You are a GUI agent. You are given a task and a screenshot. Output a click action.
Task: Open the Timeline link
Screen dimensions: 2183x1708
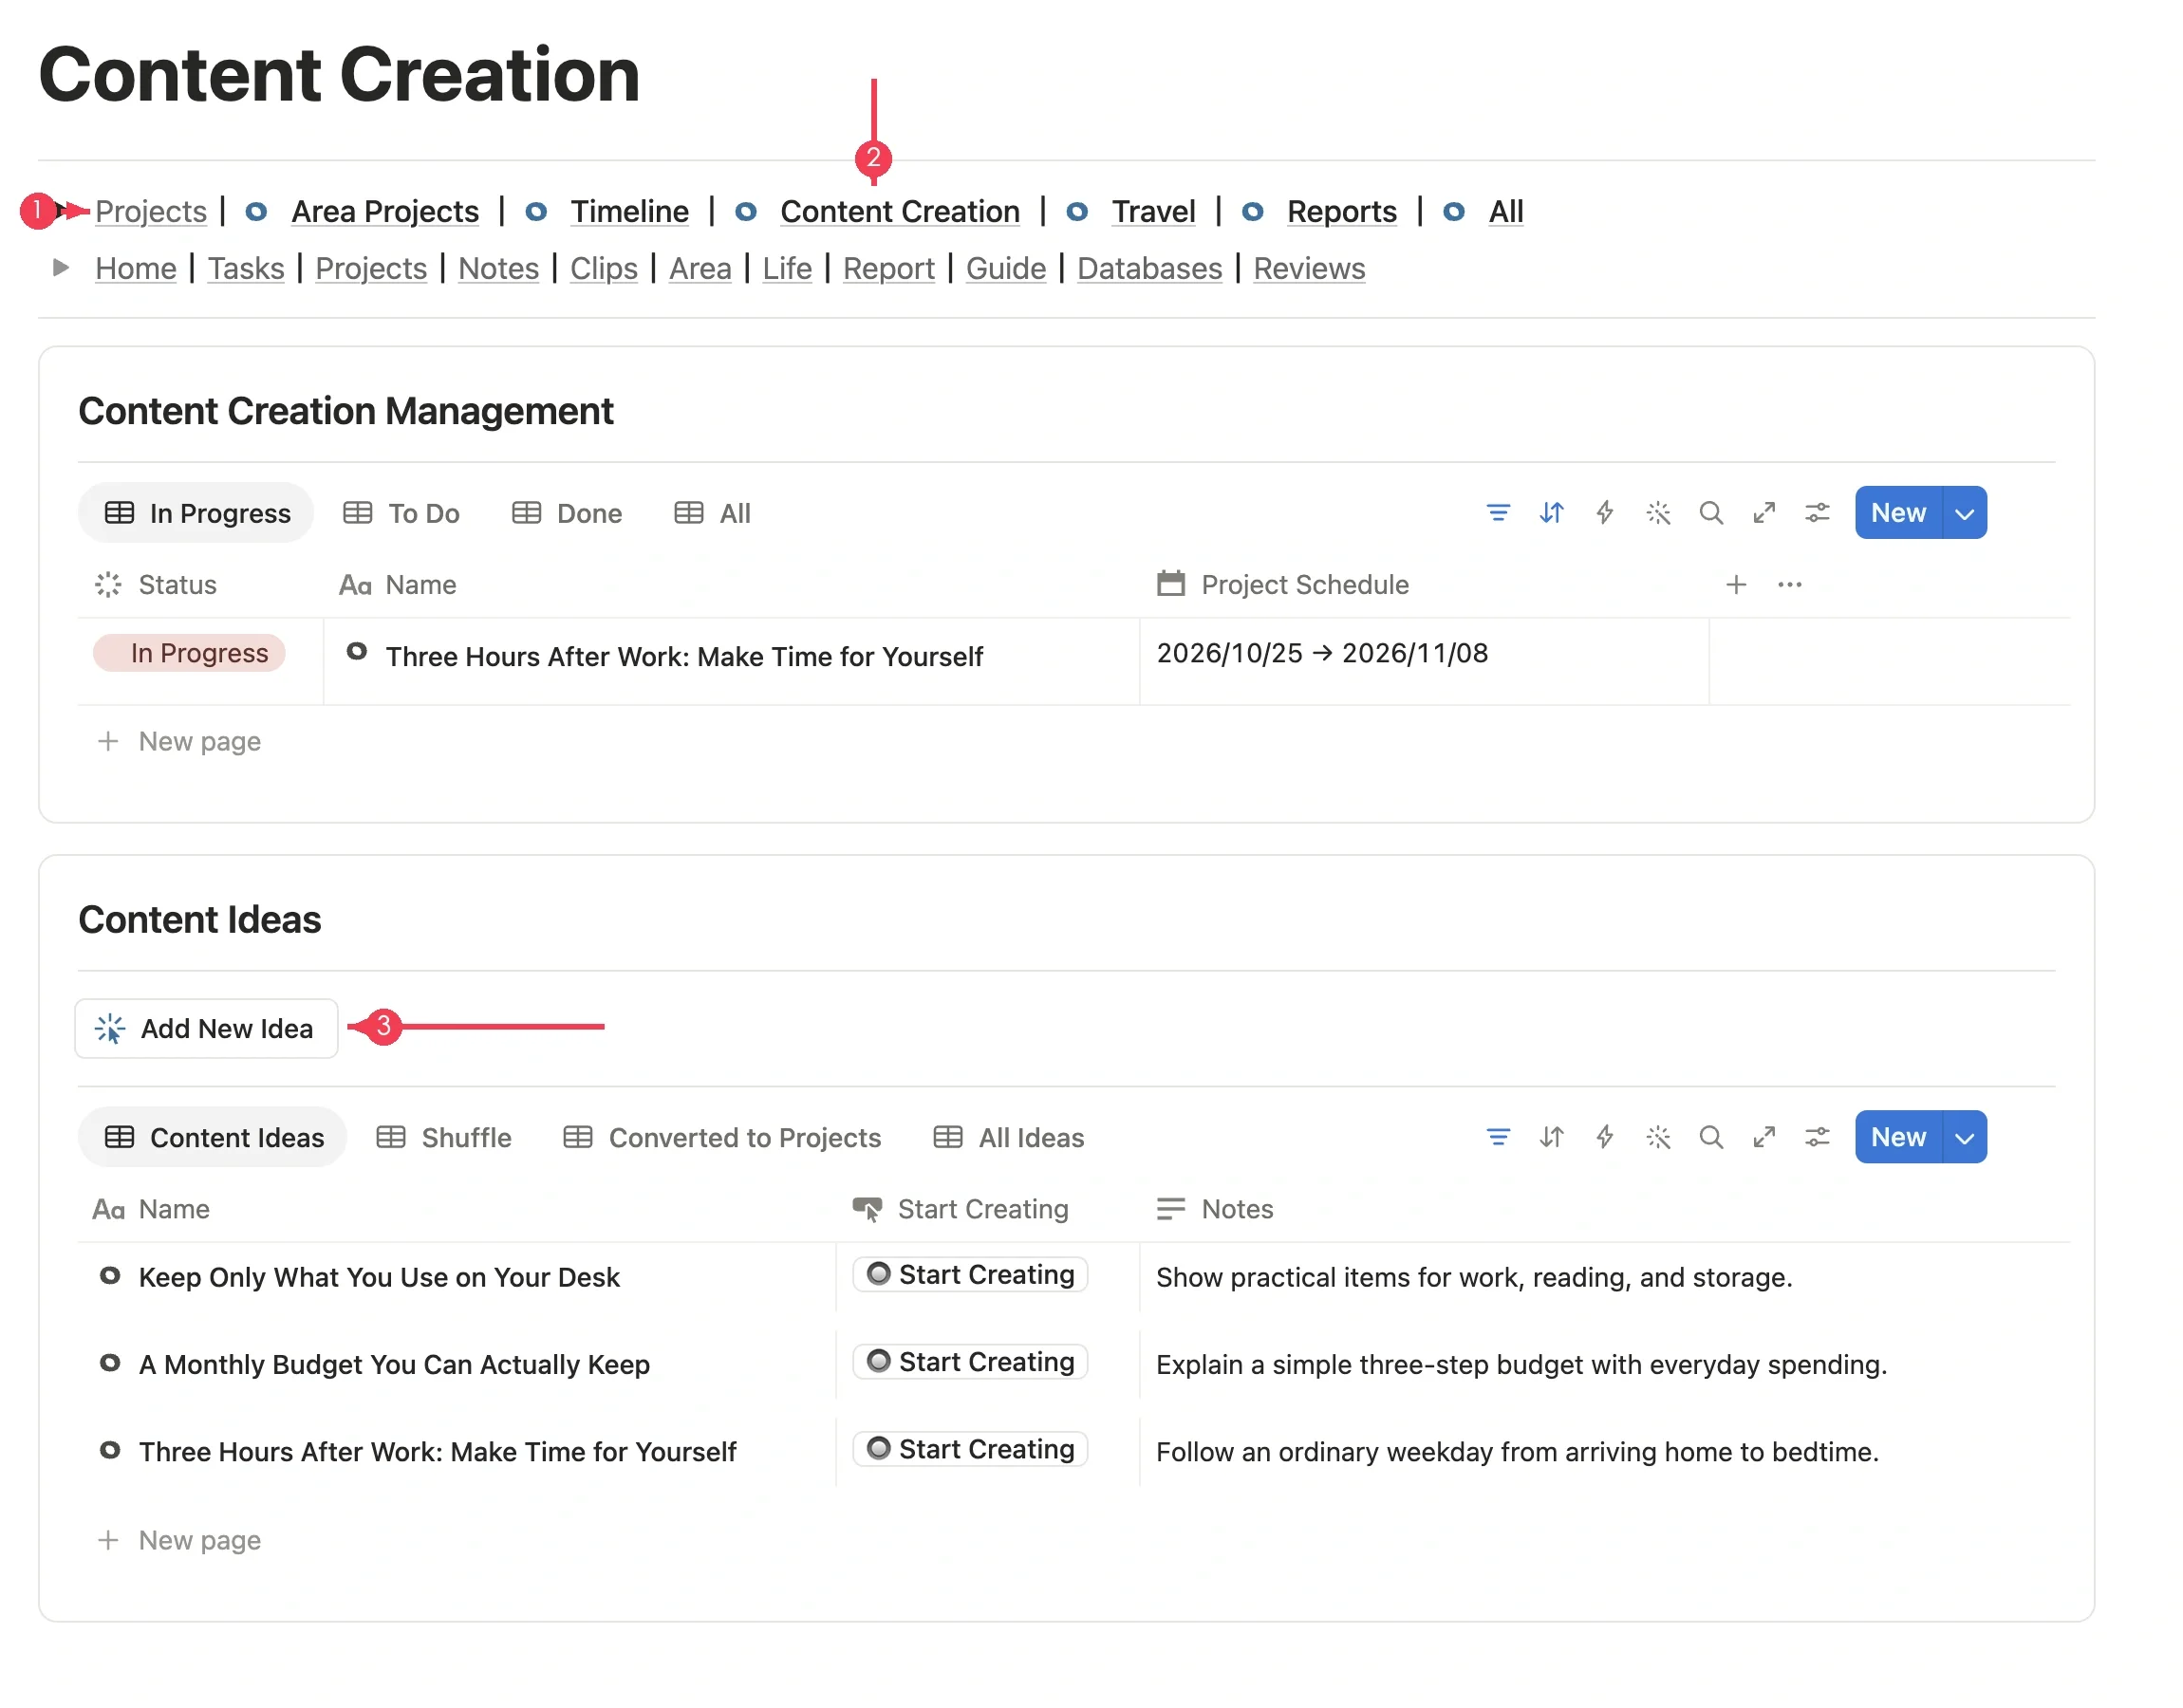(629, 211)
